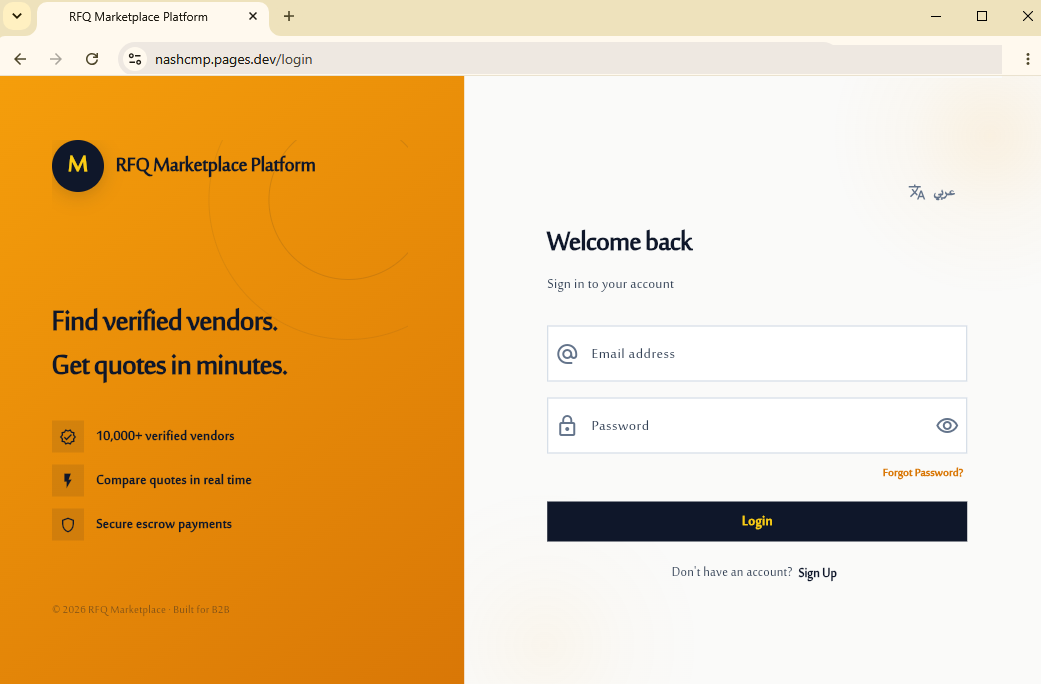Click the browser back arrow
Image resolution: width=1041 pixels, height=686 pixels.
pos(20,59)
